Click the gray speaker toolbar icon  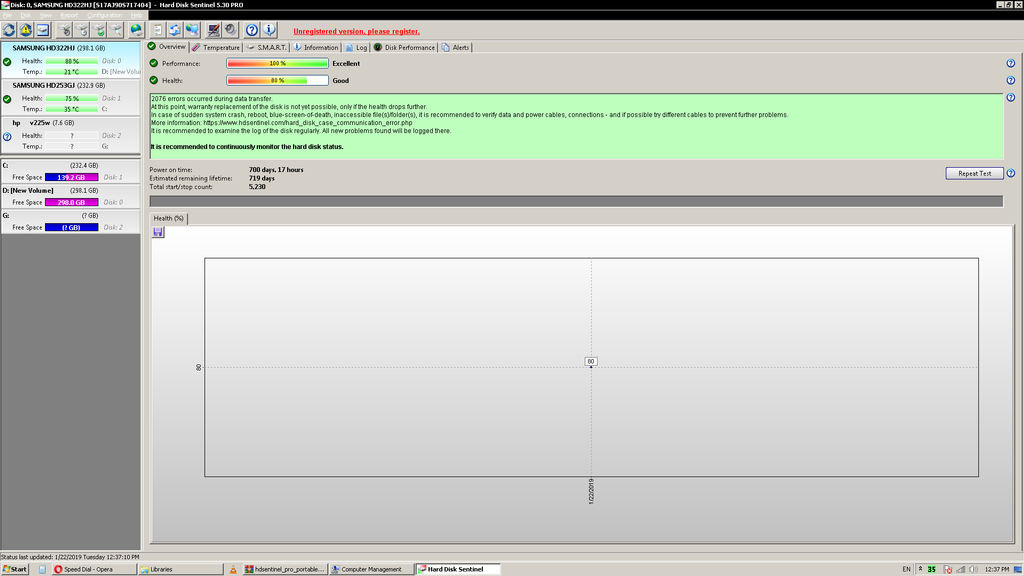(231, 30)
